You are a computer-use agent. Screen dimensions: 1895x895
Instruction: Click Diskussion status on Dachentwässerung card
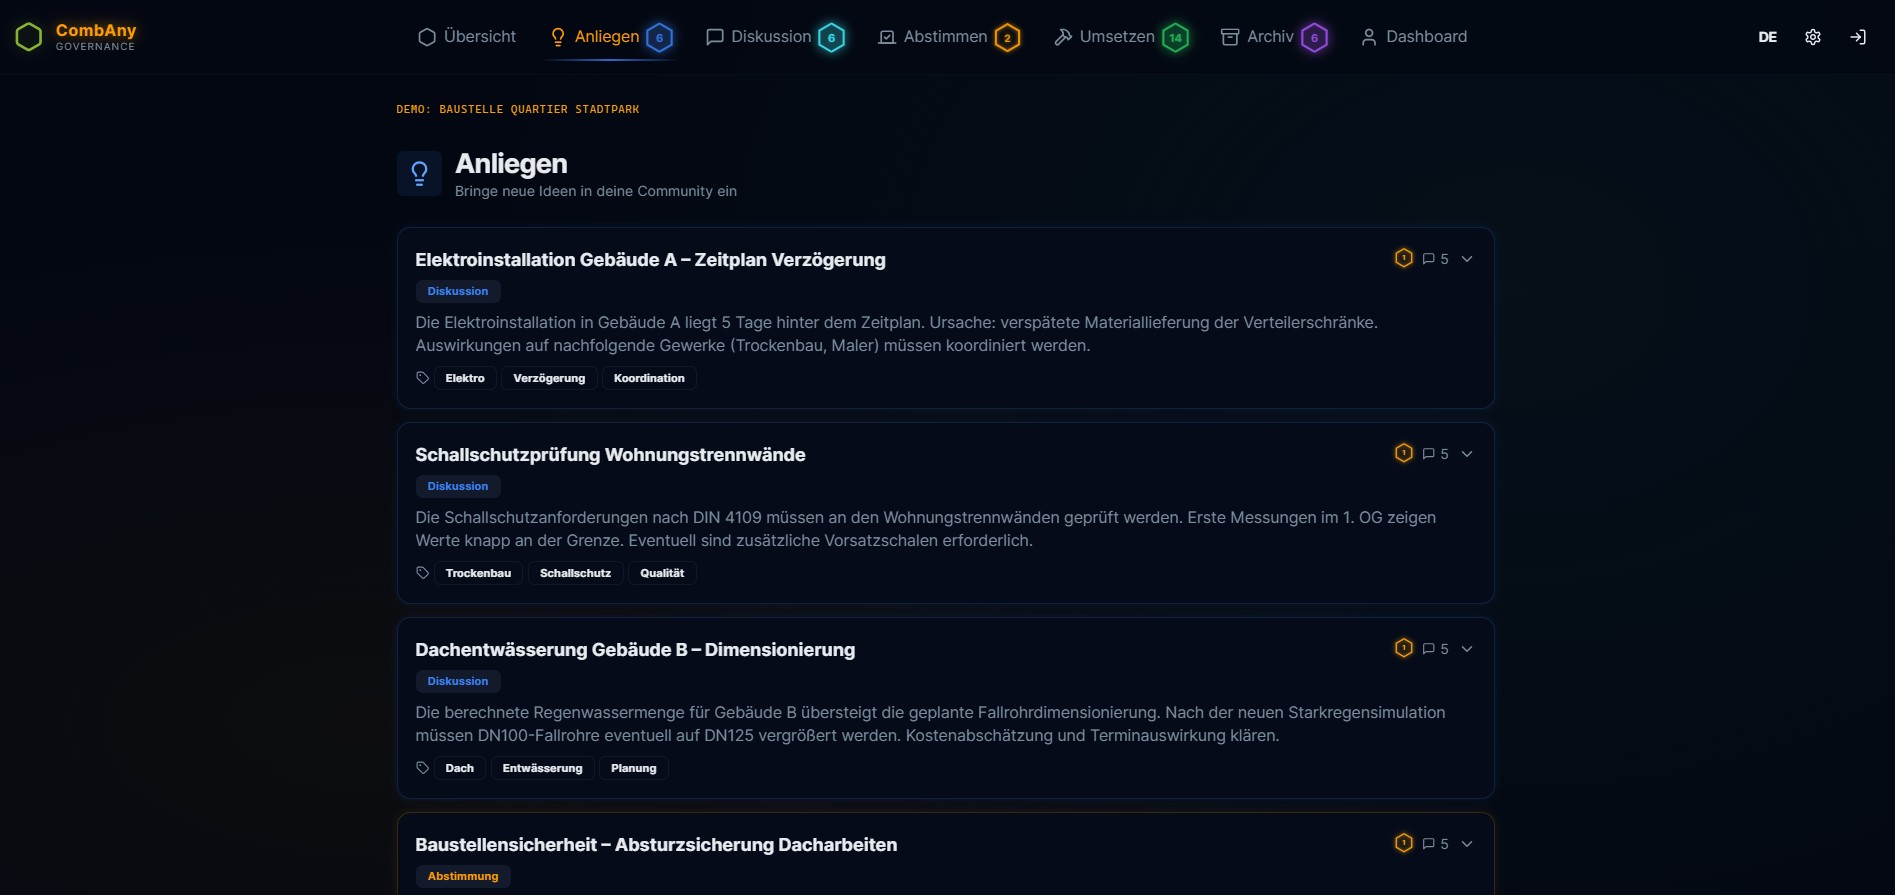pos(458,681)
